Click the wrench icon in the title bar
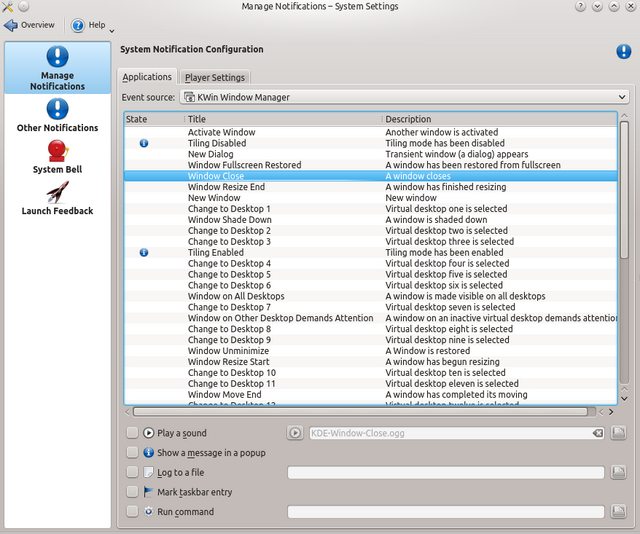640x534 pixels. [7, 6]
